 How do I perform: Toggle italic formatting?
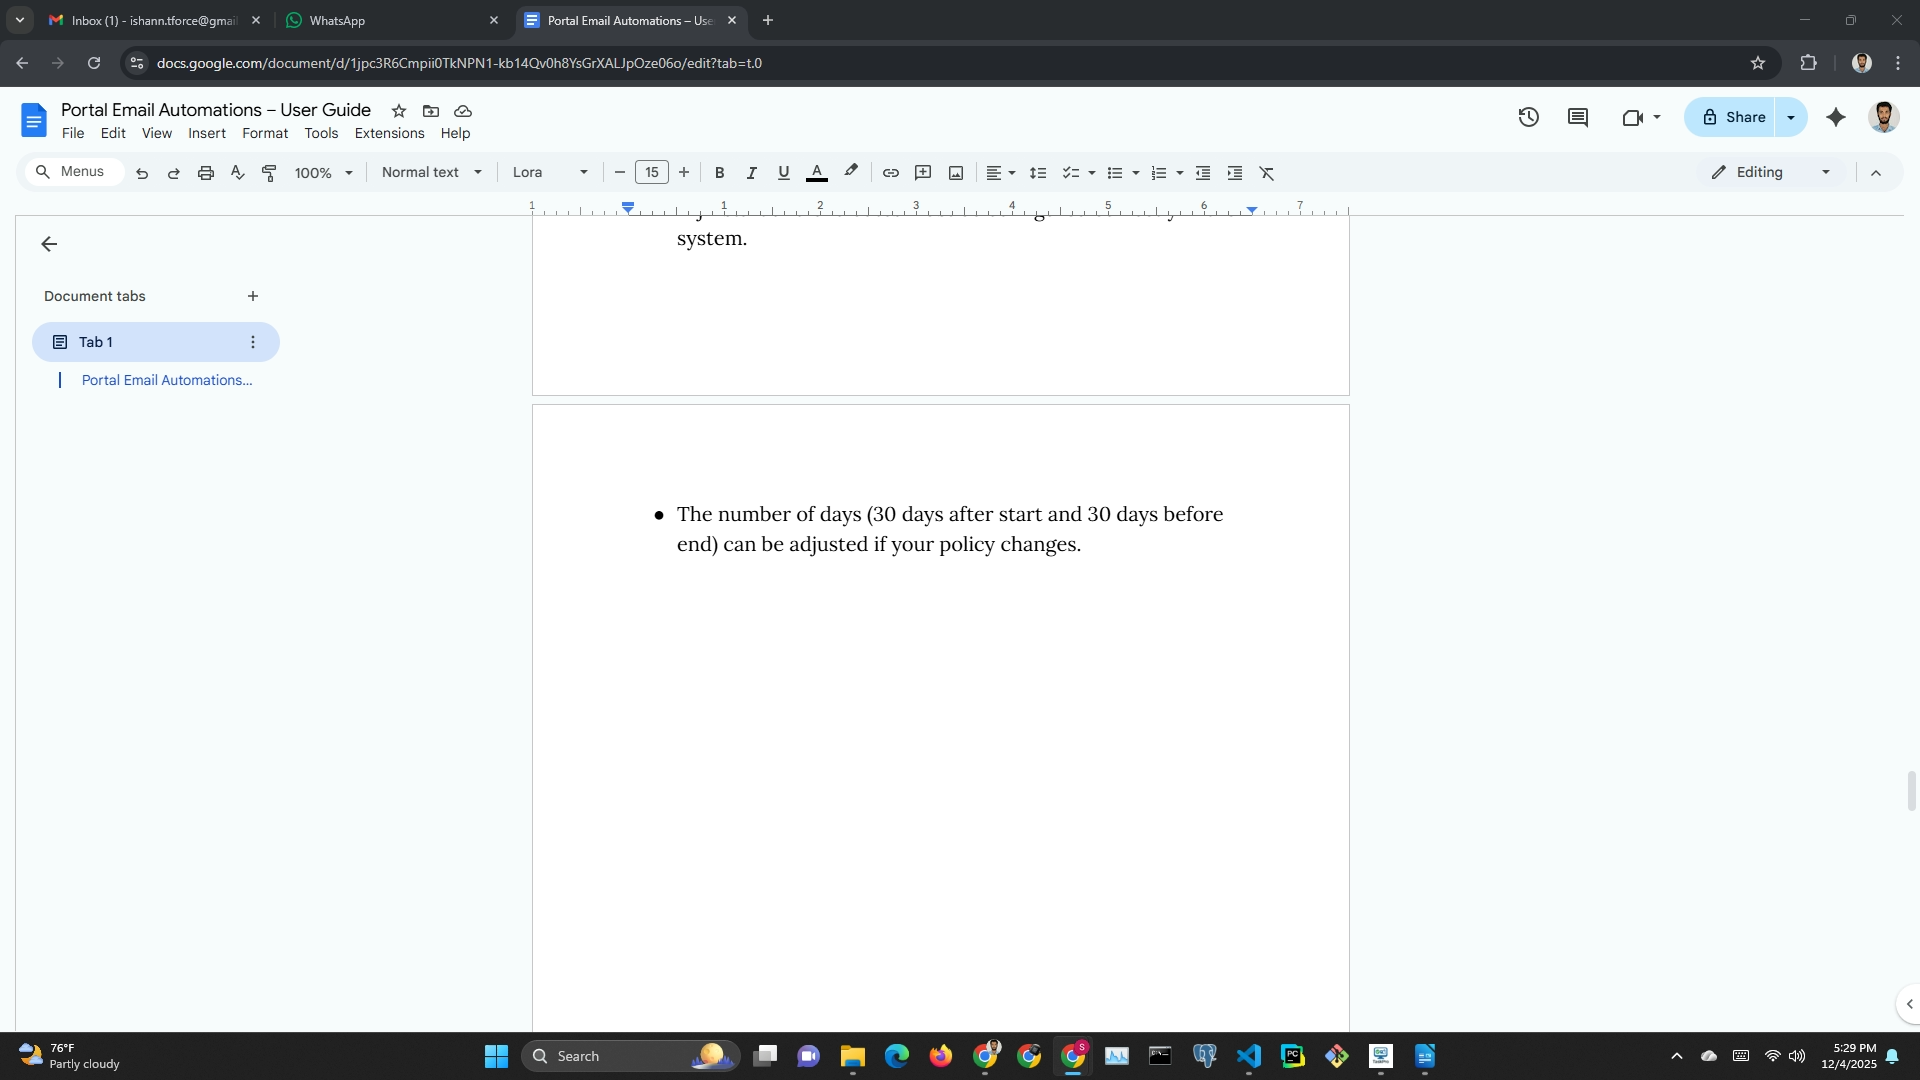(x=751, y=173)
